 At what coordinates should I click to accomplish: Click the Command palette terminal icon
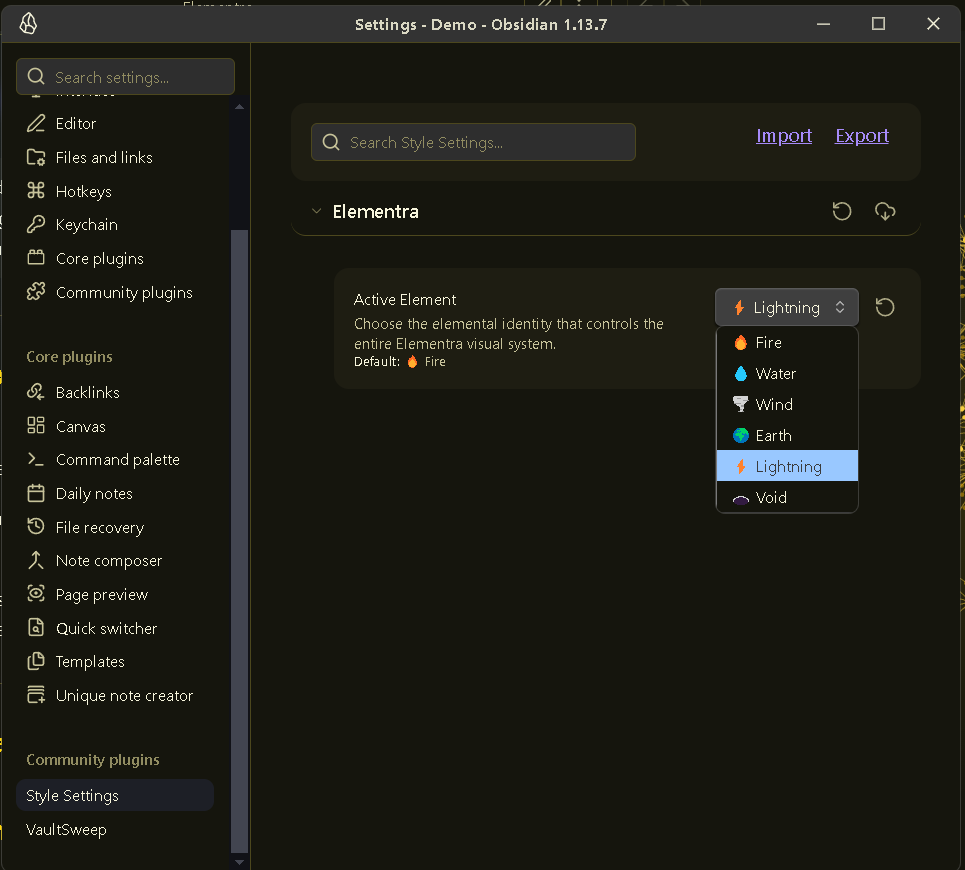pos(36,460)
